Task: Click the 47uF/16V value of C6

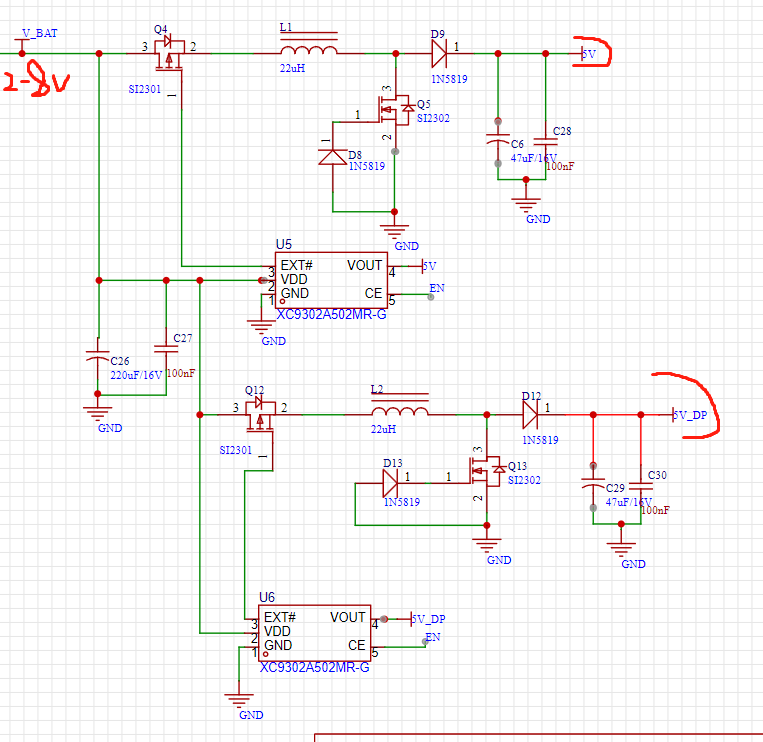Action: pos(534,158)
